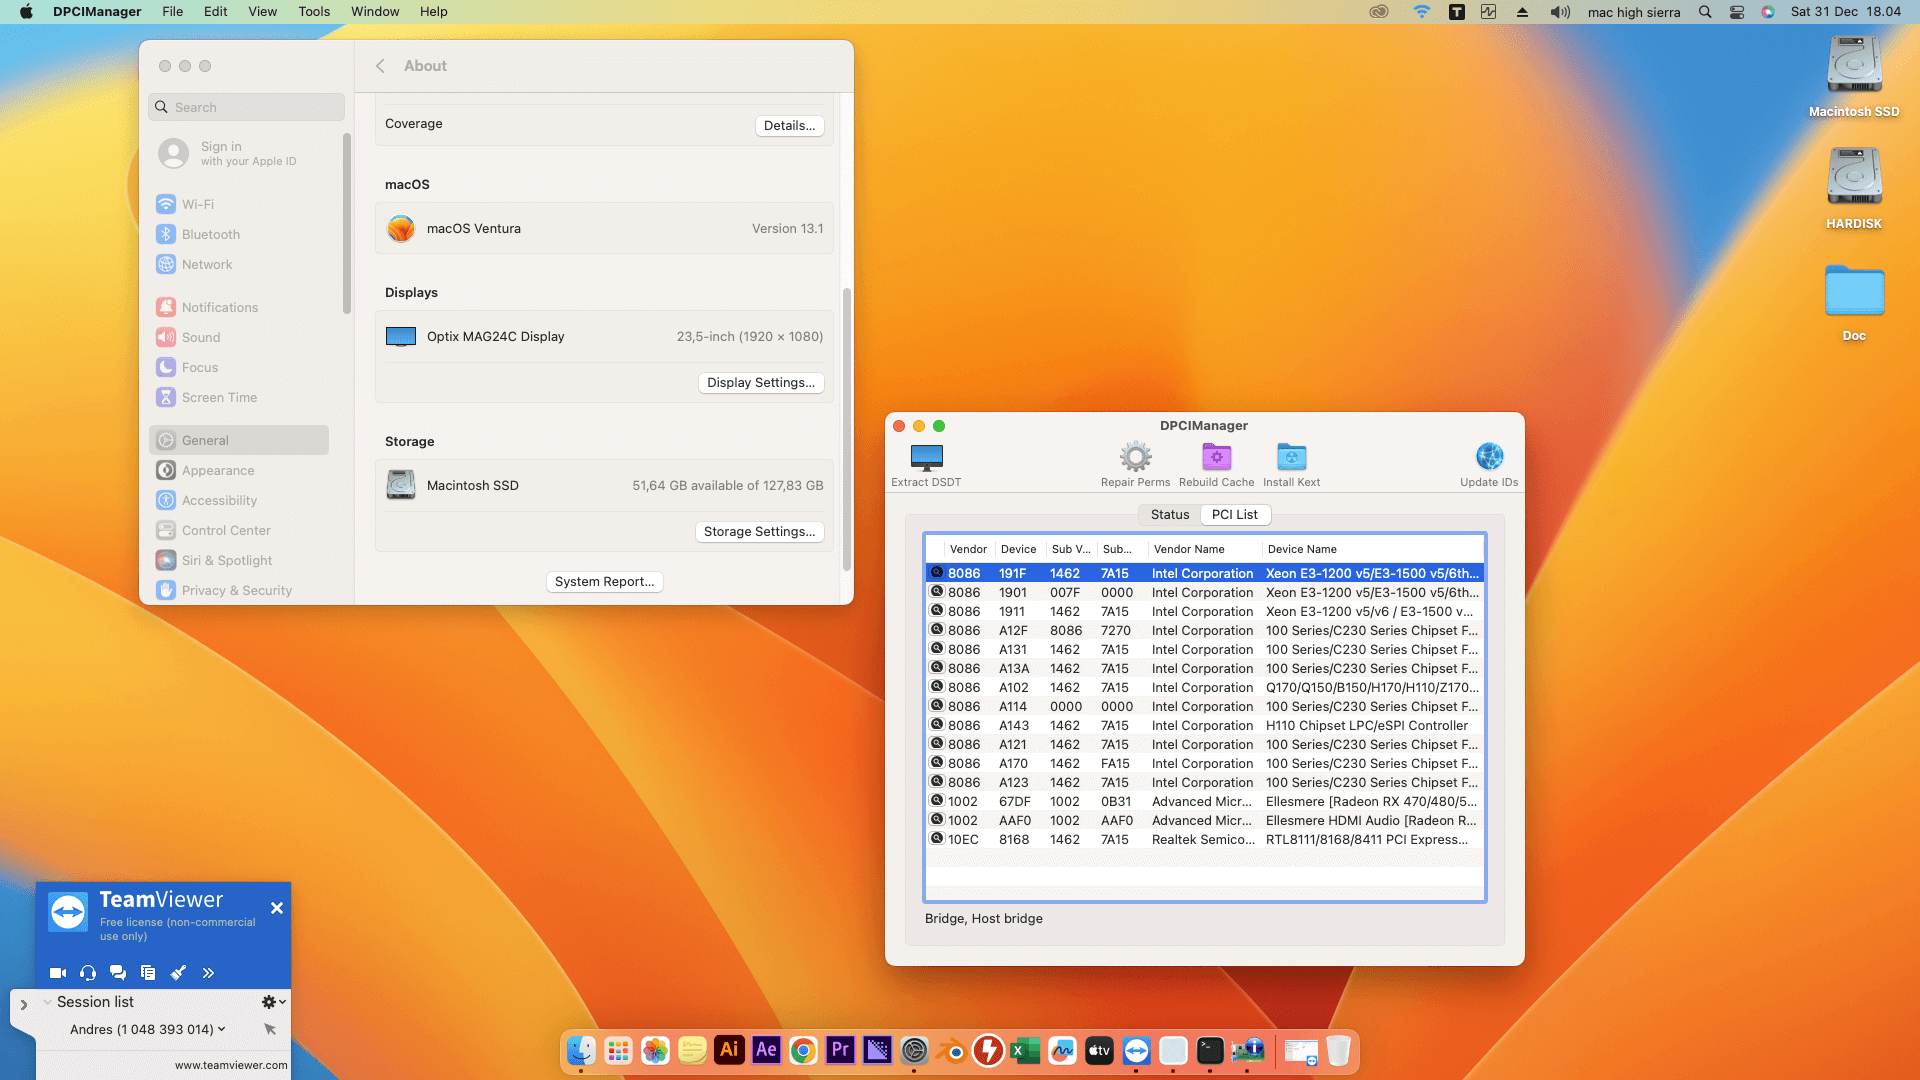Open the Install Kext tool
1920x1080 pixels.
[1291, 458]
